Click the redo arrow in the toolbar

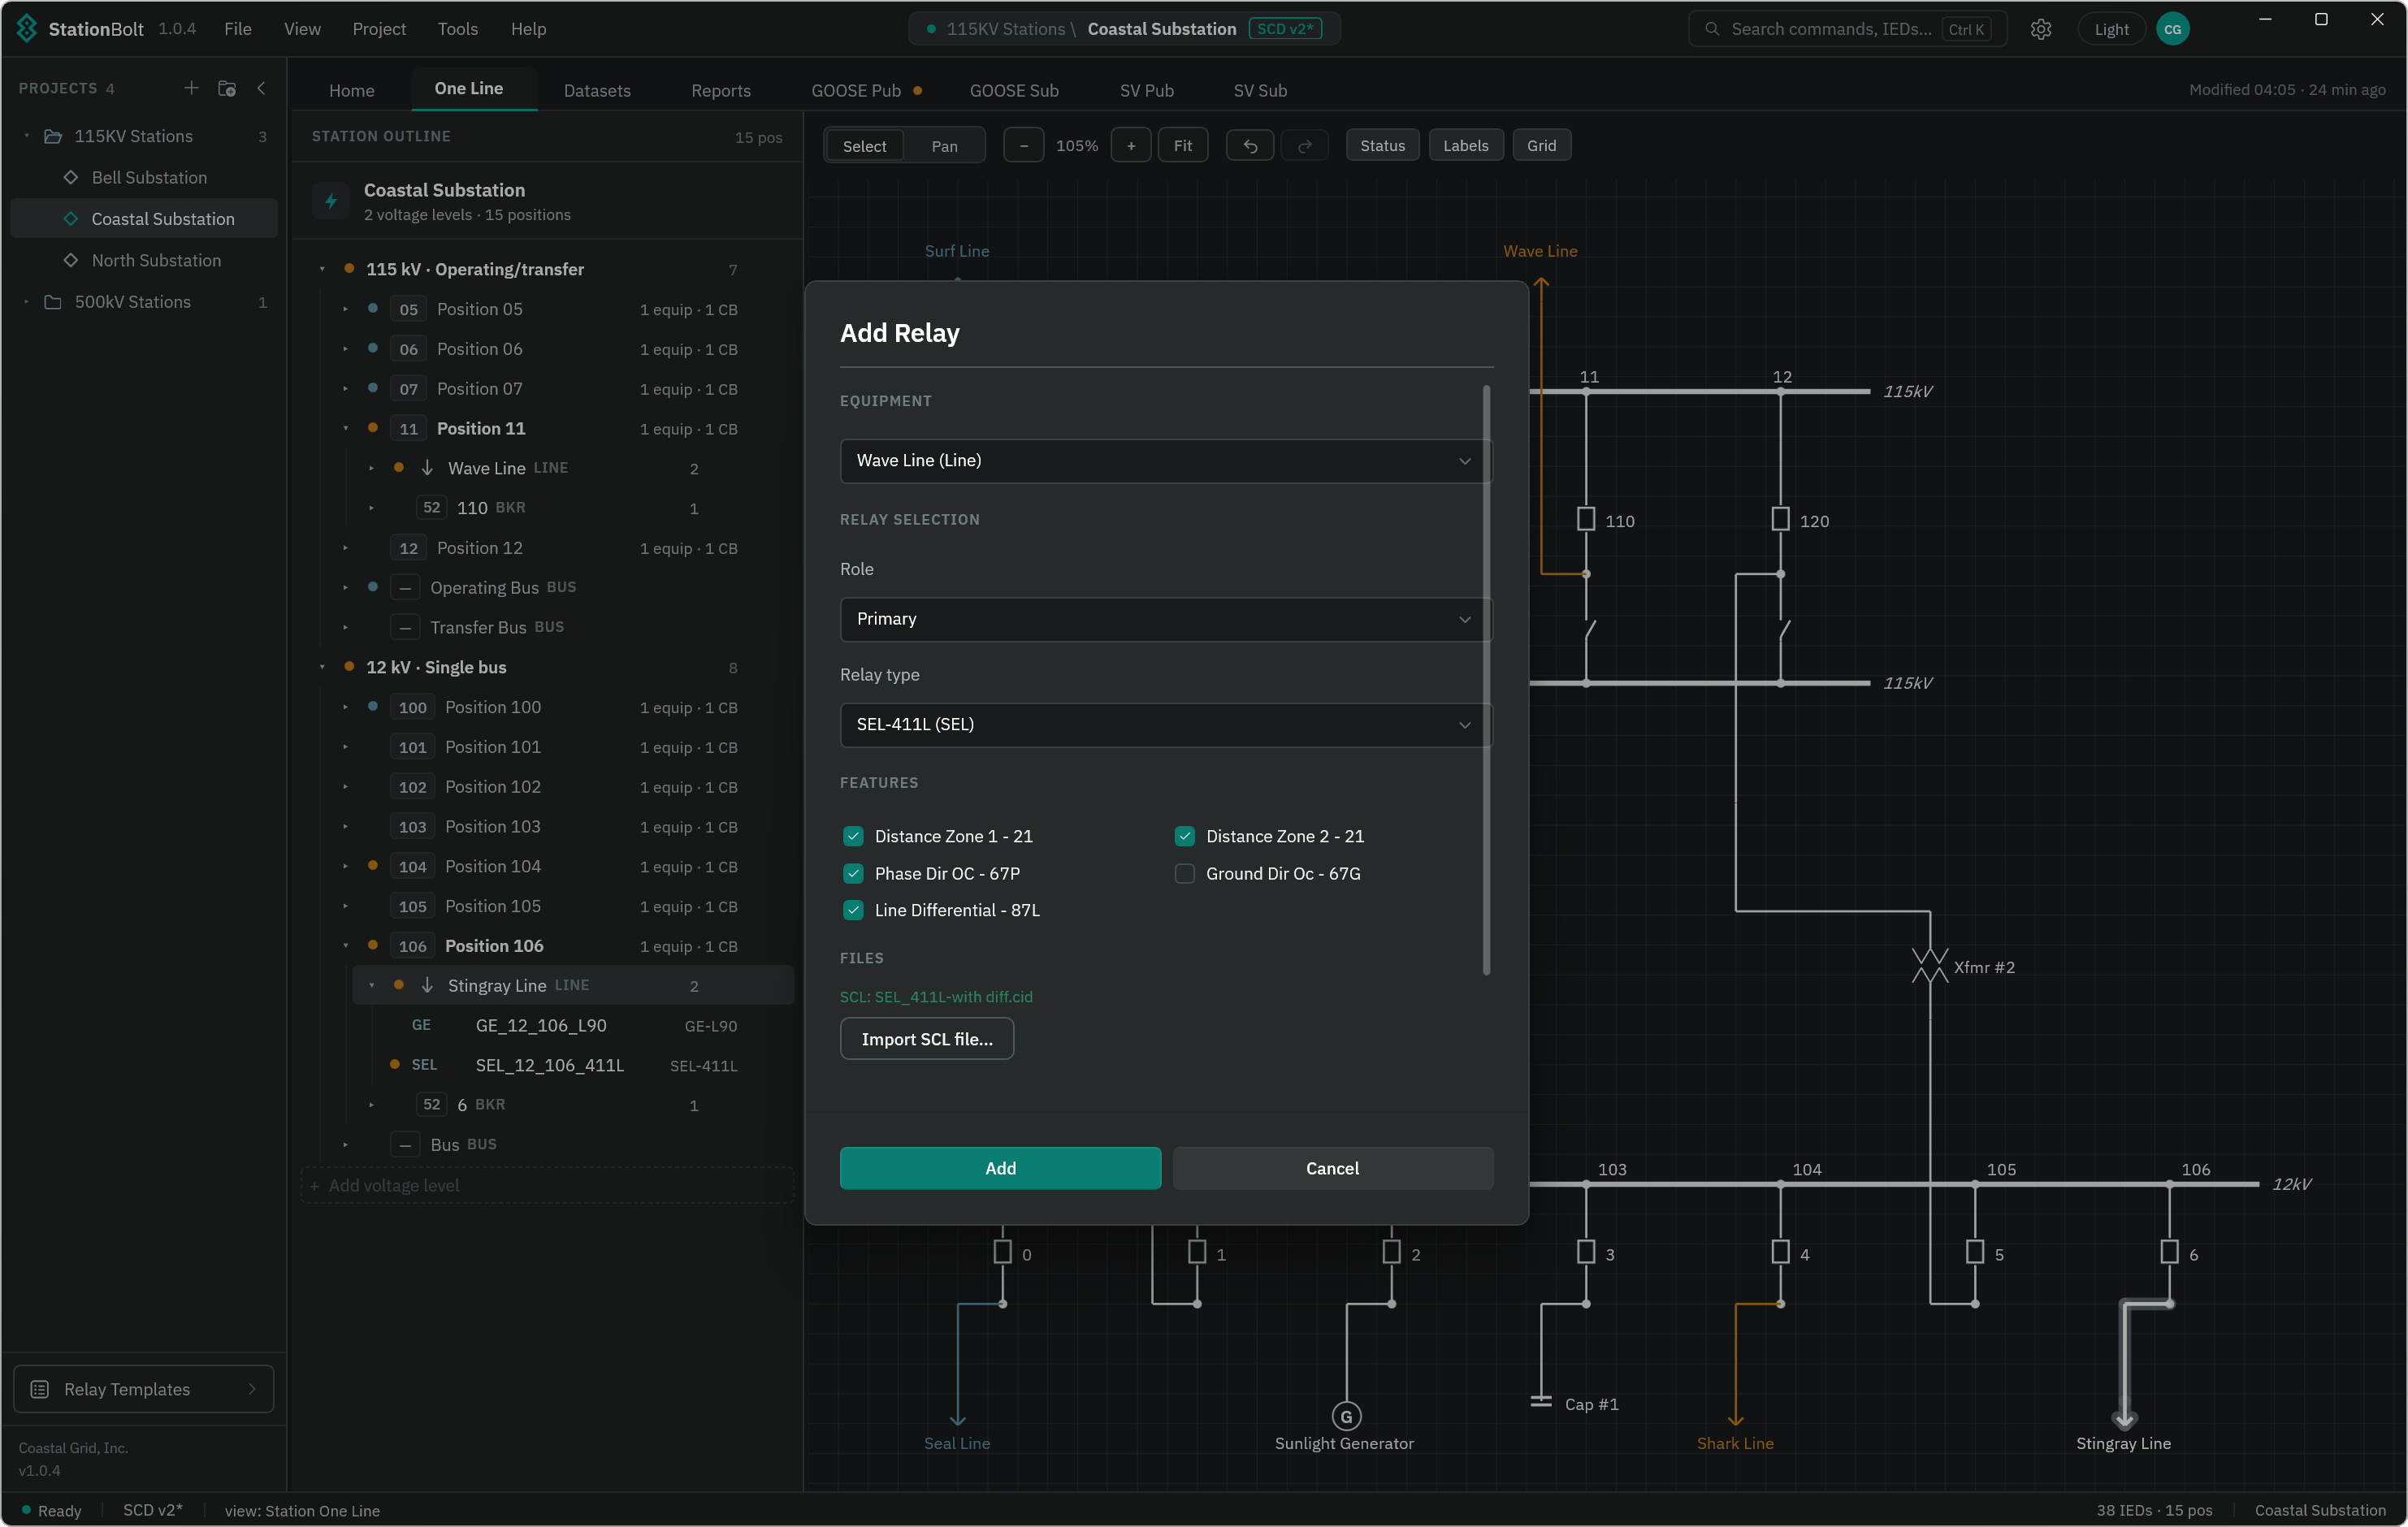click(1304, 146)
